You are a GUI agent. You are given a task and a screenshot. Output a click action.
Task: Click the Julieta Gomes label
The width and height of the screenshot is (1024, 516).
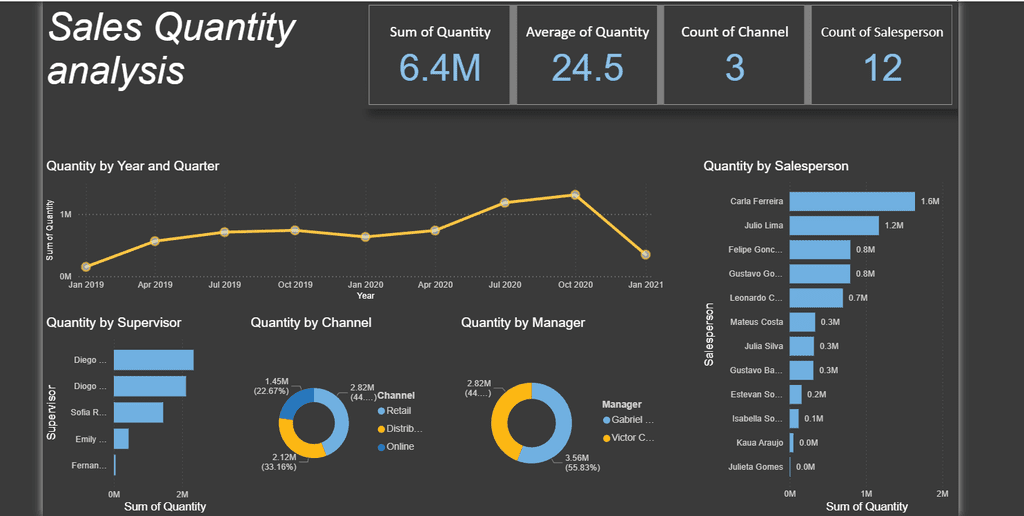(756, 467)
